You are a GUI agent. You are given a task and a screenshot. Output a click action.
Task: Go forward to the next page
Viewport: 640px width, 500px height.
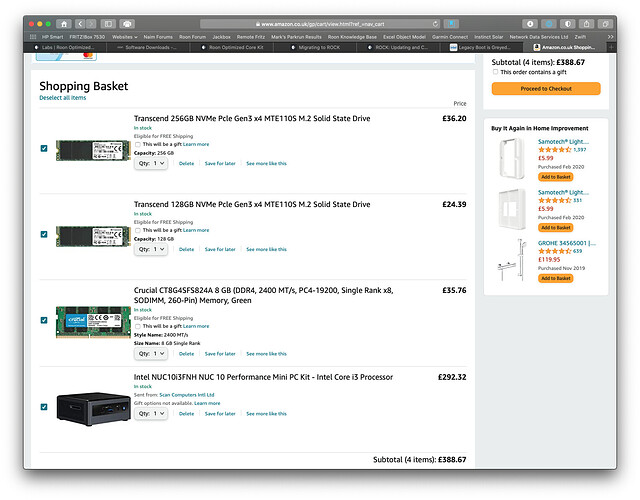click(x=91, y=24)
